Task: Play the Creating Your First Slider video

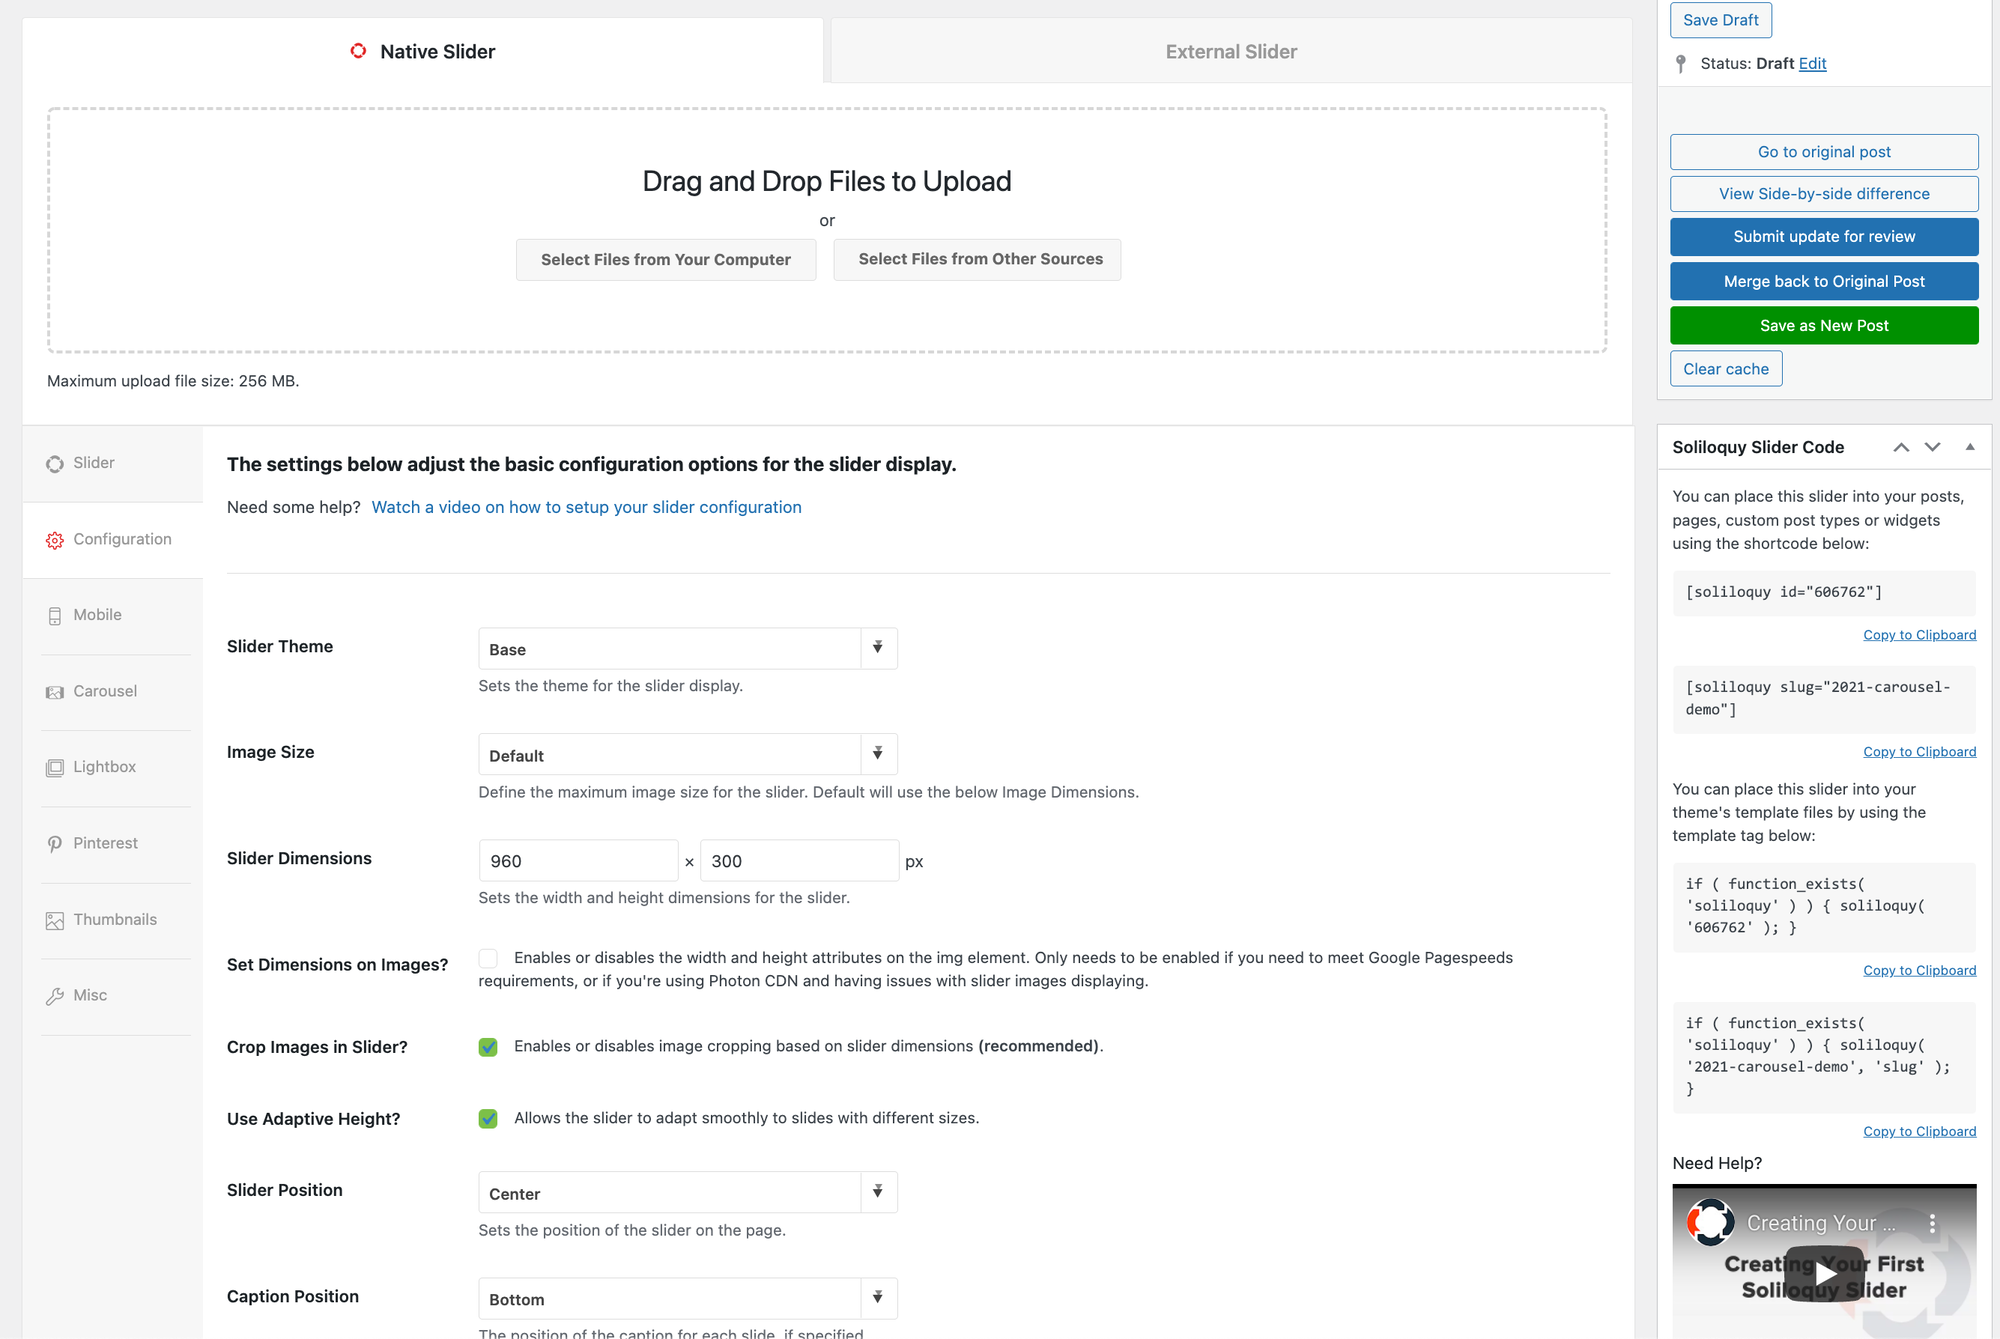Action: point(1825,1273)
